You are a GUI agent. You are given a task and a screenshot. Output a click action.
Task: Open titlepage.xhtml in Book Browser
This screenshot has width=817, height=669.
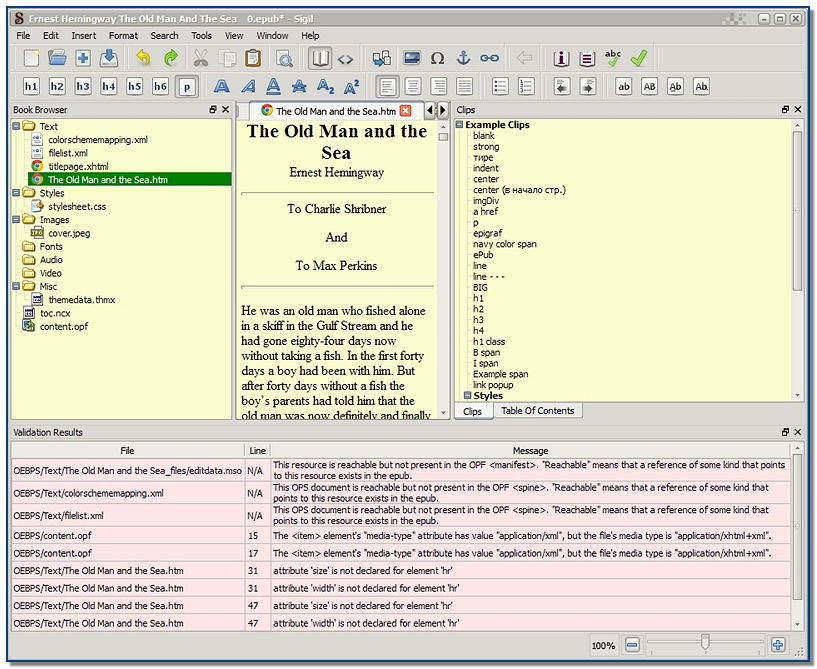pyautogui.click(x=78, y=166)
